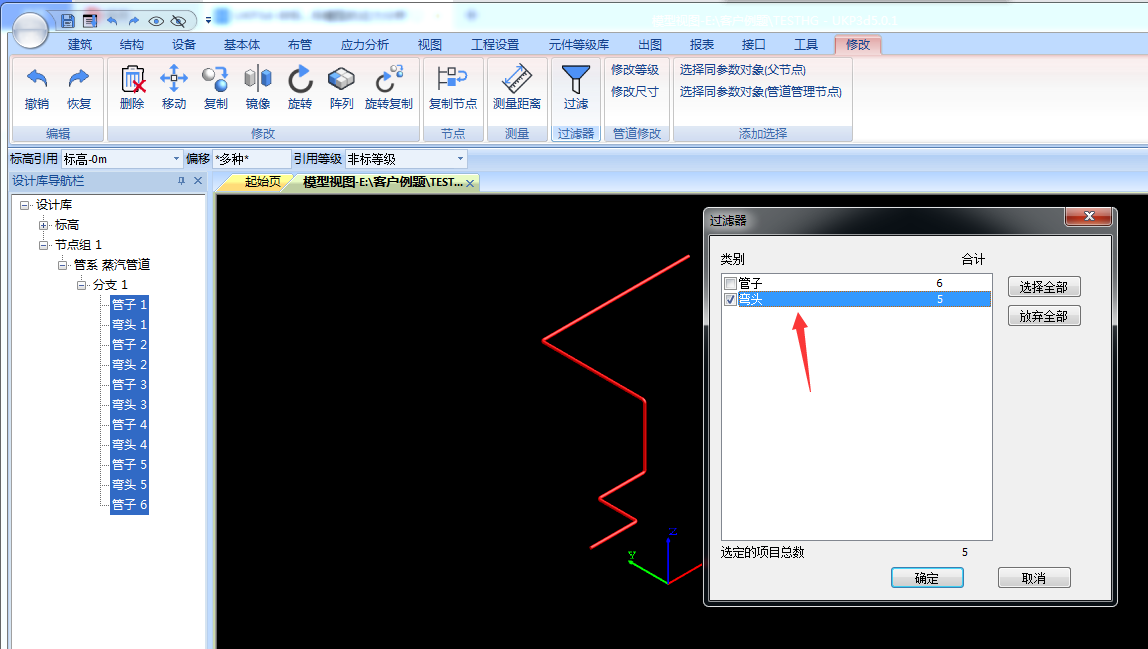Open the 引用等级 grade dropdown
Image resolution: width=1148 pixels, height=649 pixels.
coord(460,159)
